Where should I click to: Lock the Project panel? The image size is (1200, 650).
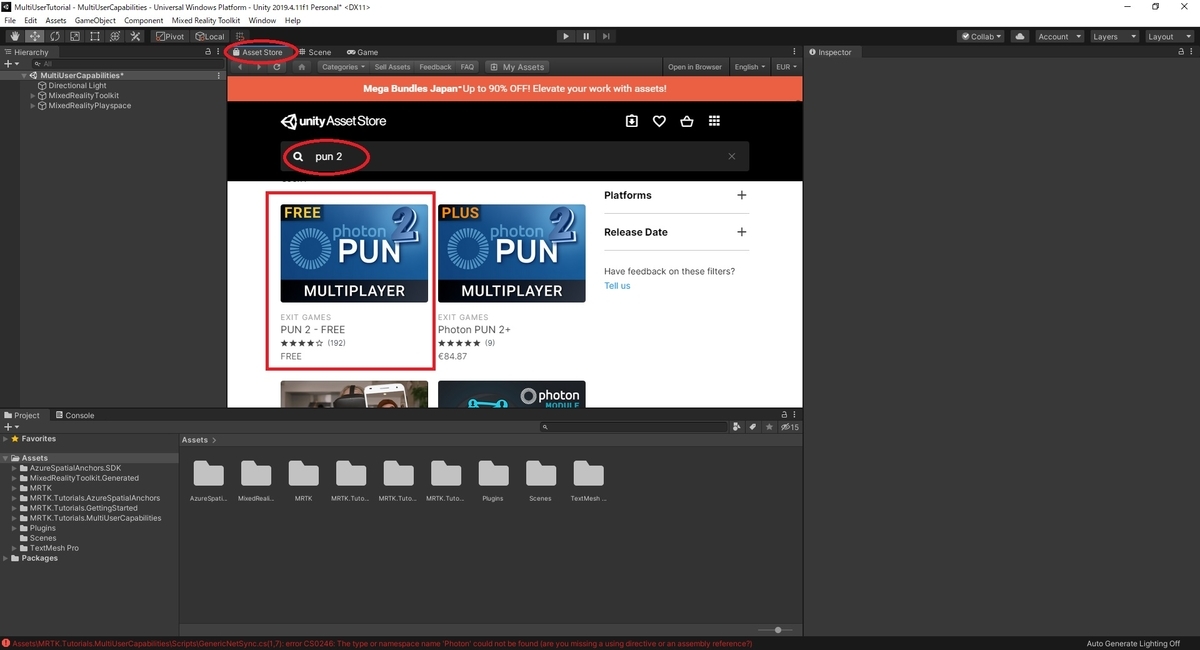[784, 415]
